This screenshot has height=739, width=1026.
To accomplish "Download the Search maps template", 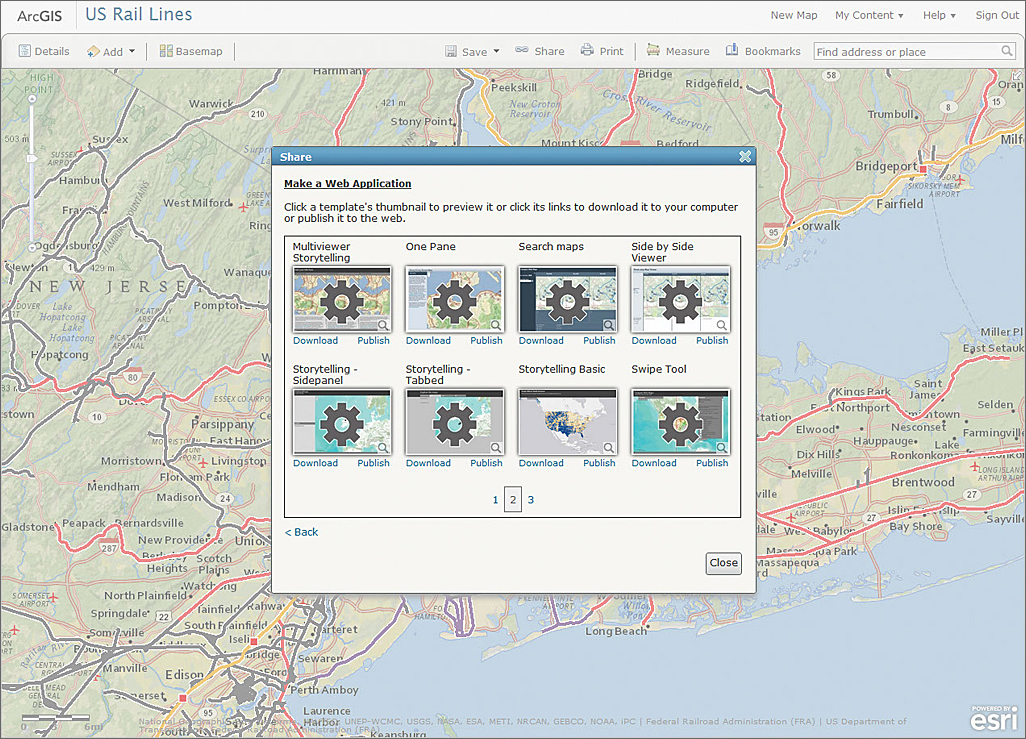I will [541, 340].
